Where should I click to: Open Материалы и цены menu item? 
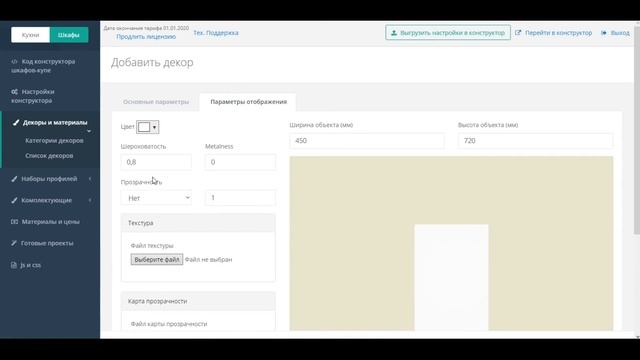pos(50,222)
